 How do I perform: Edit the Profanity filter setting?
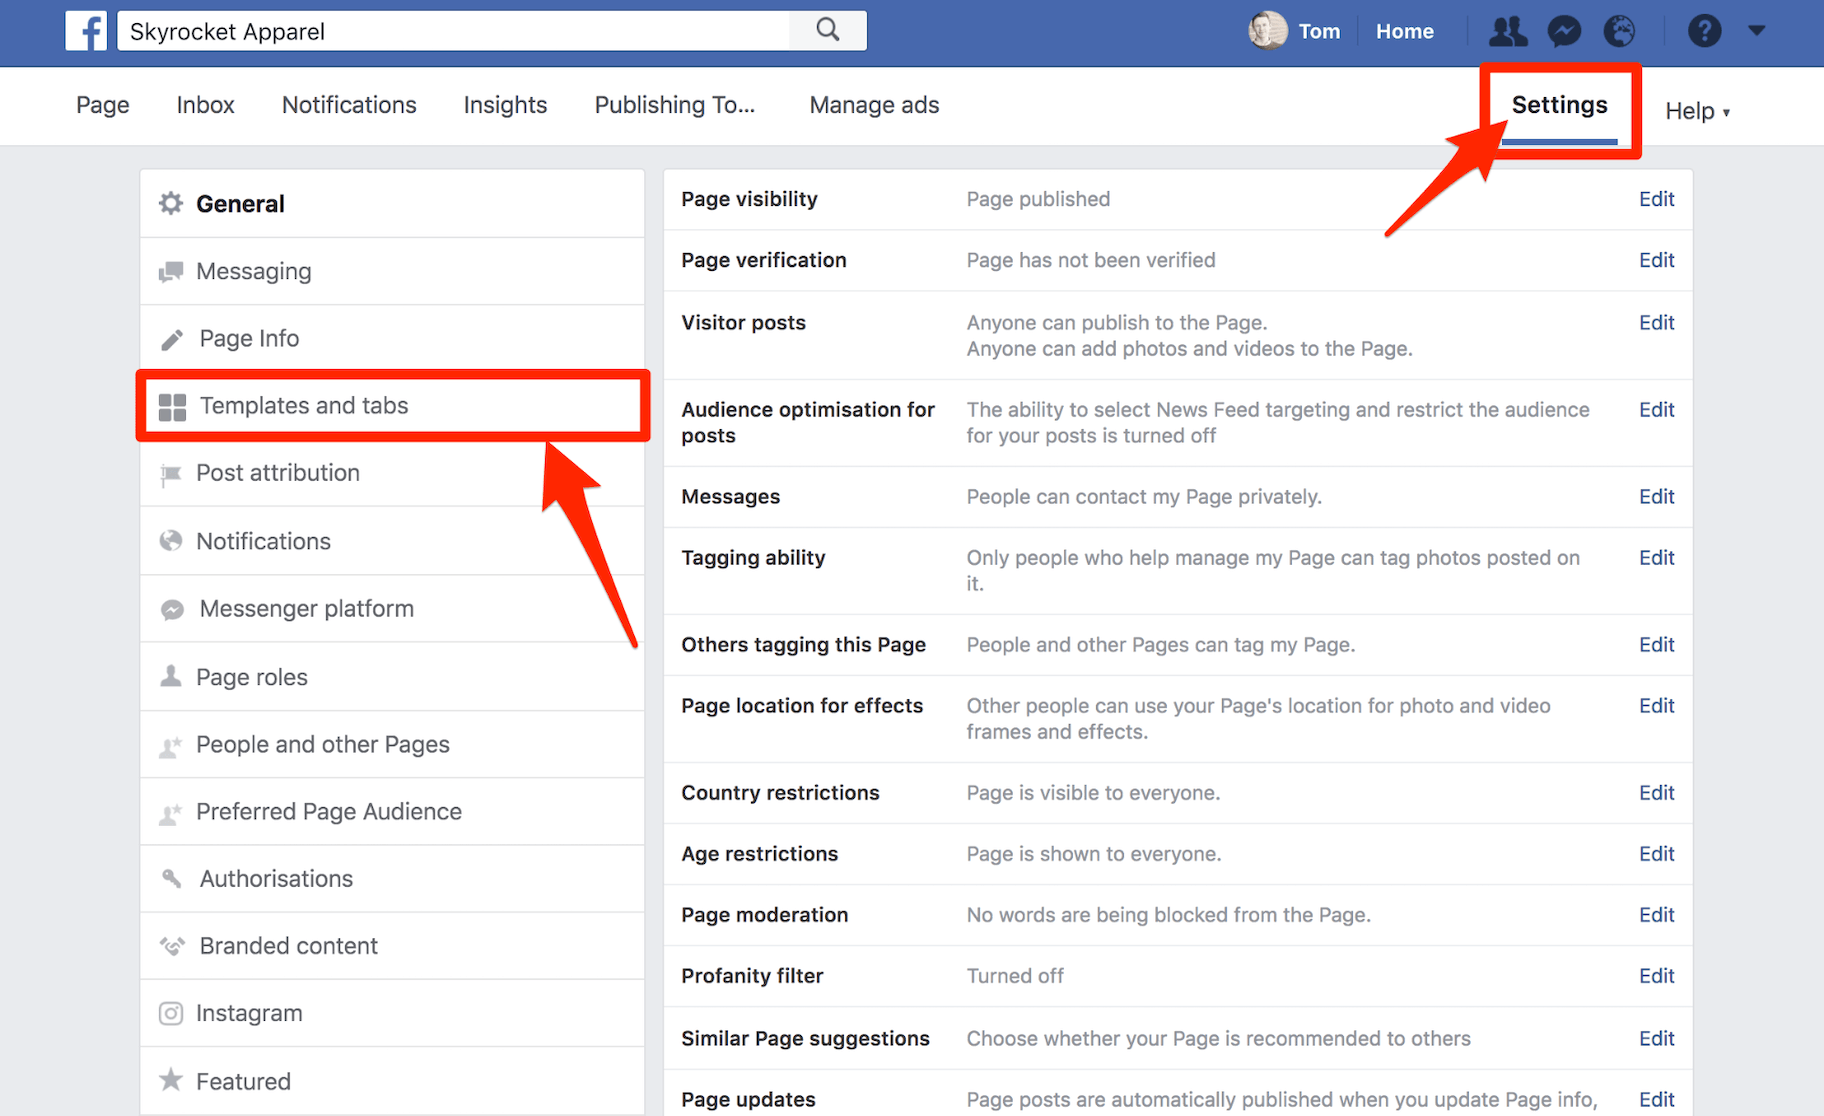1656,975
